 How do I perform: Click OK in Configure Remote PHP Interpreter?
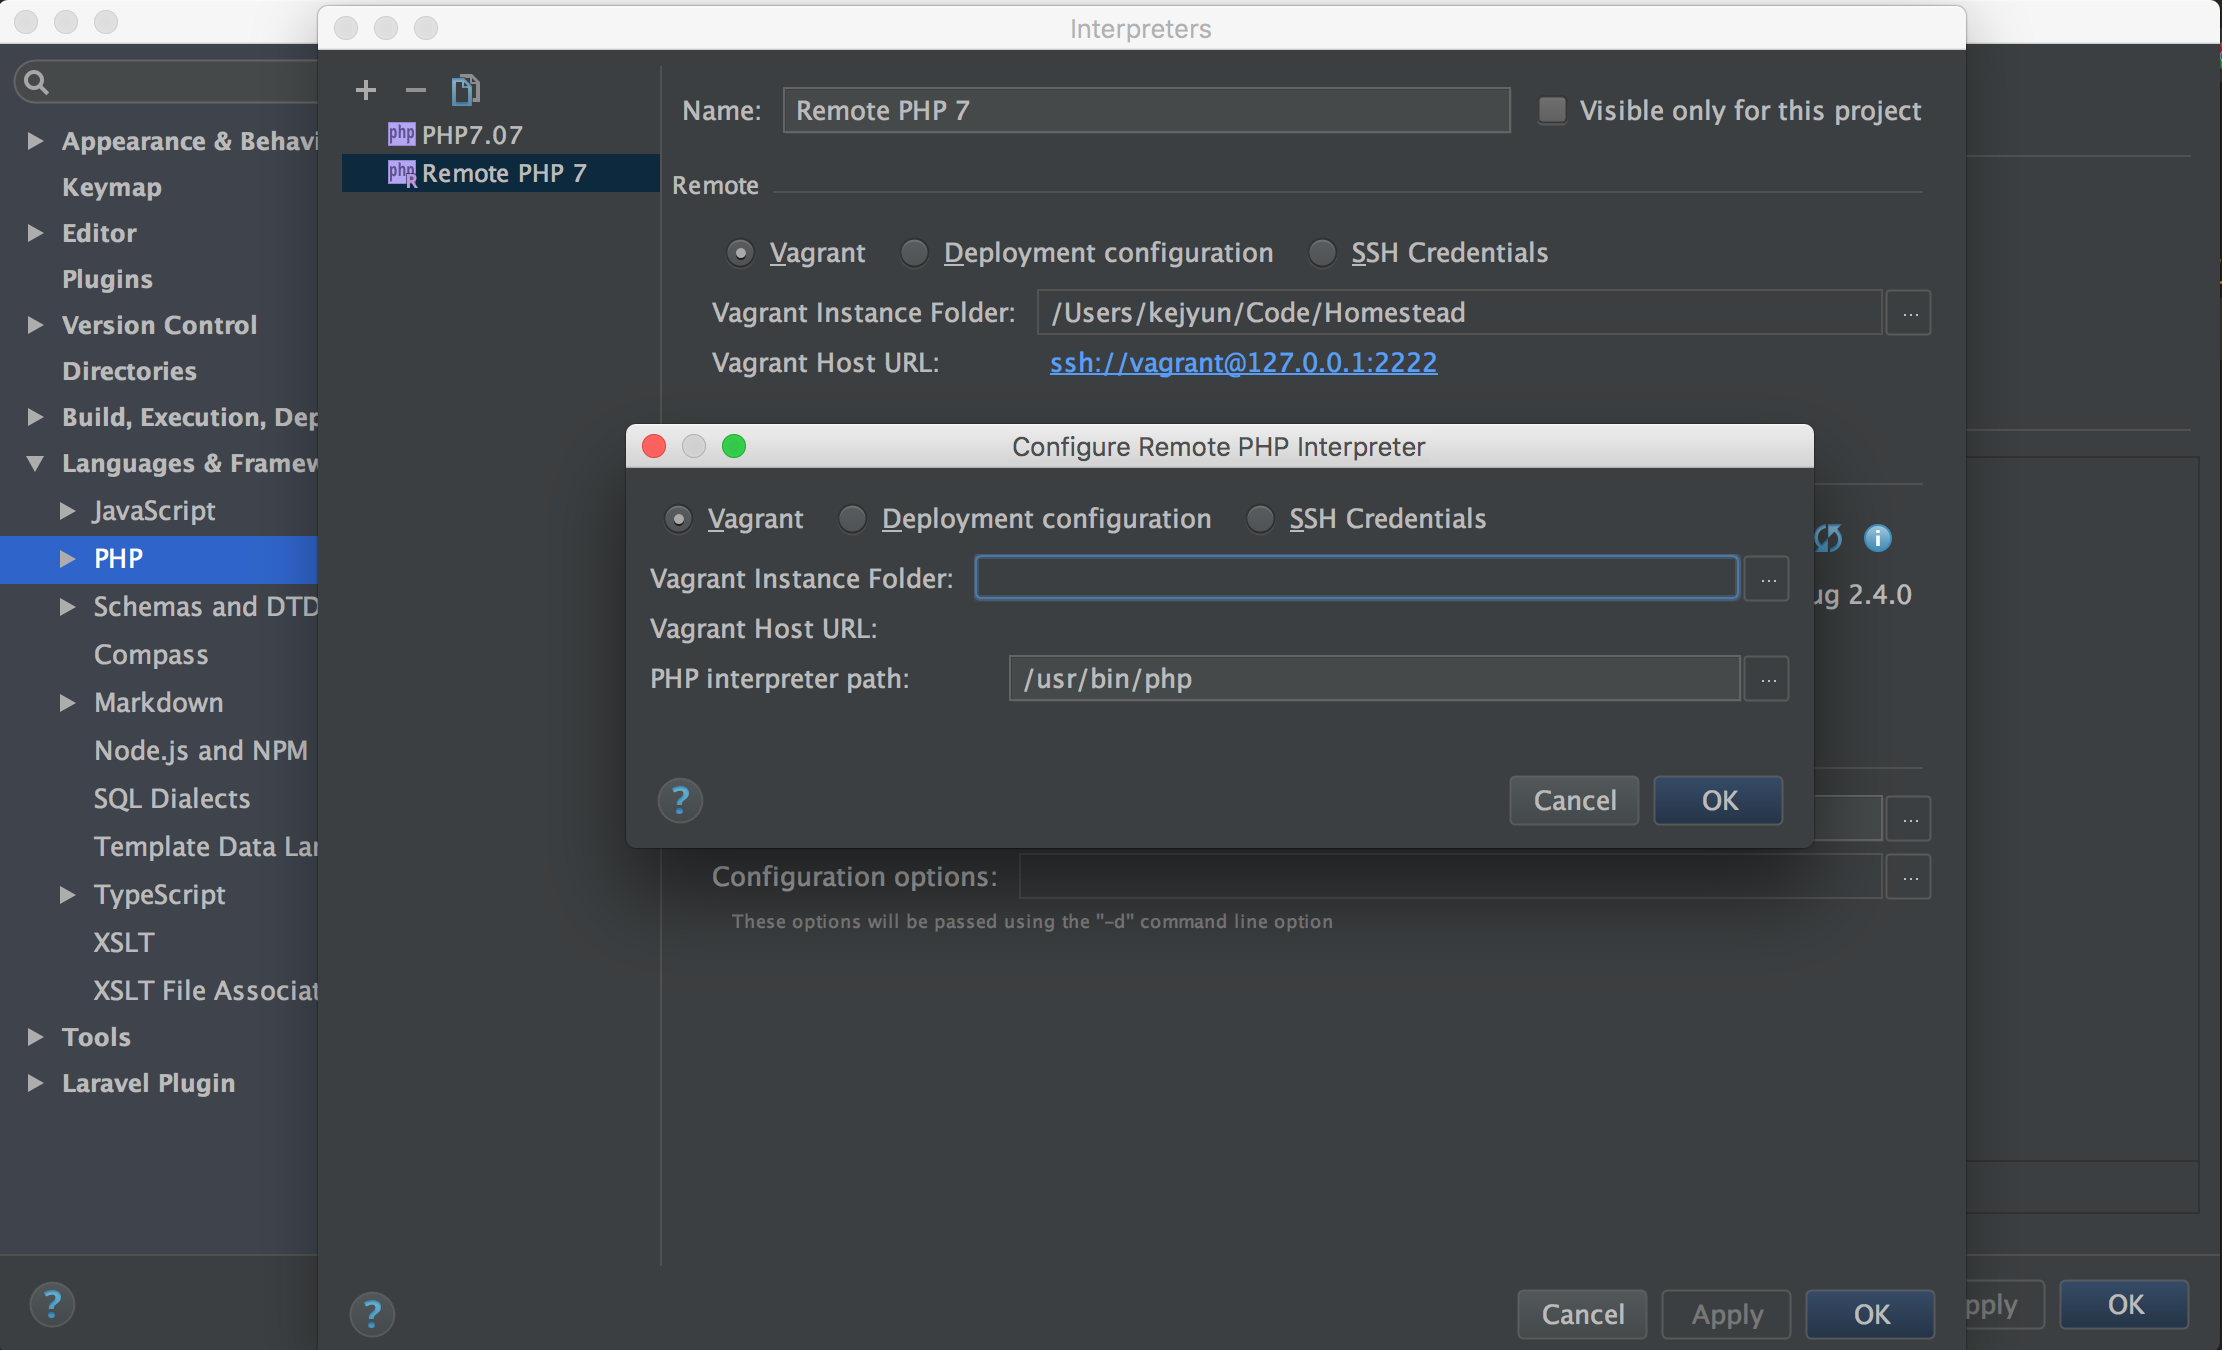click(1718, 800)
